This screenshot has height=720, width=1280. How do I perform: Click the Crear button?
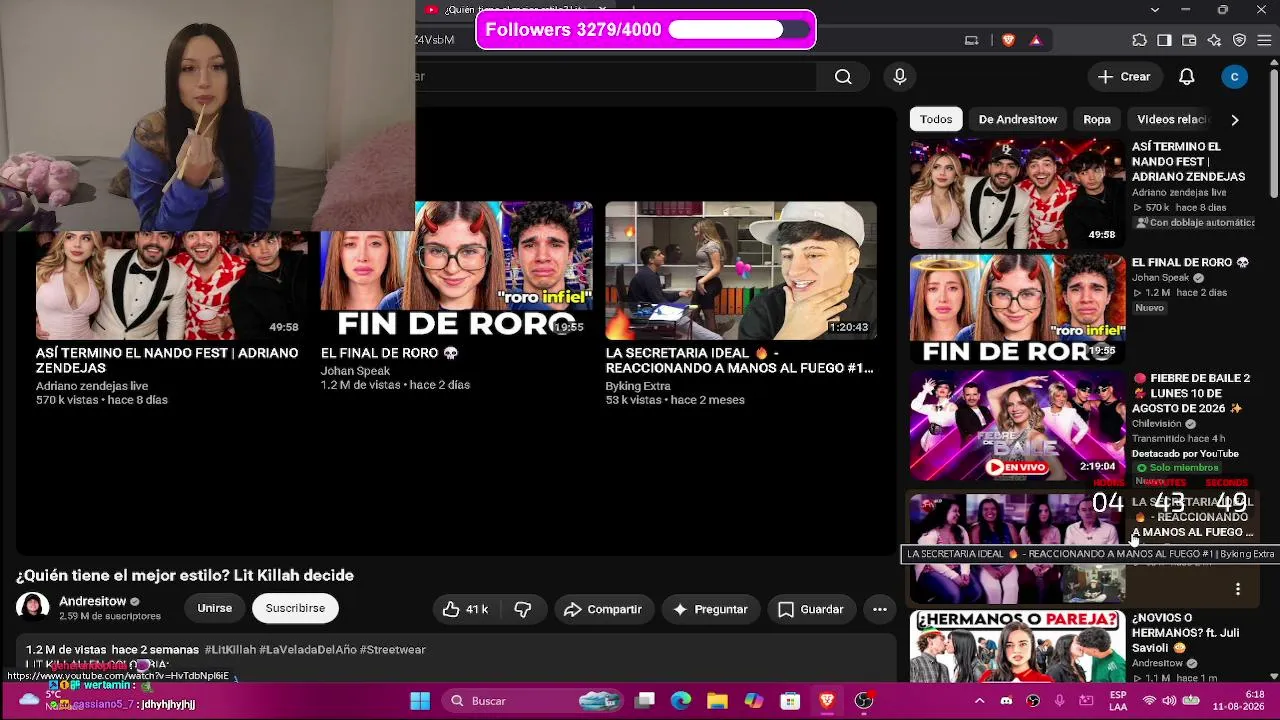1124,77
